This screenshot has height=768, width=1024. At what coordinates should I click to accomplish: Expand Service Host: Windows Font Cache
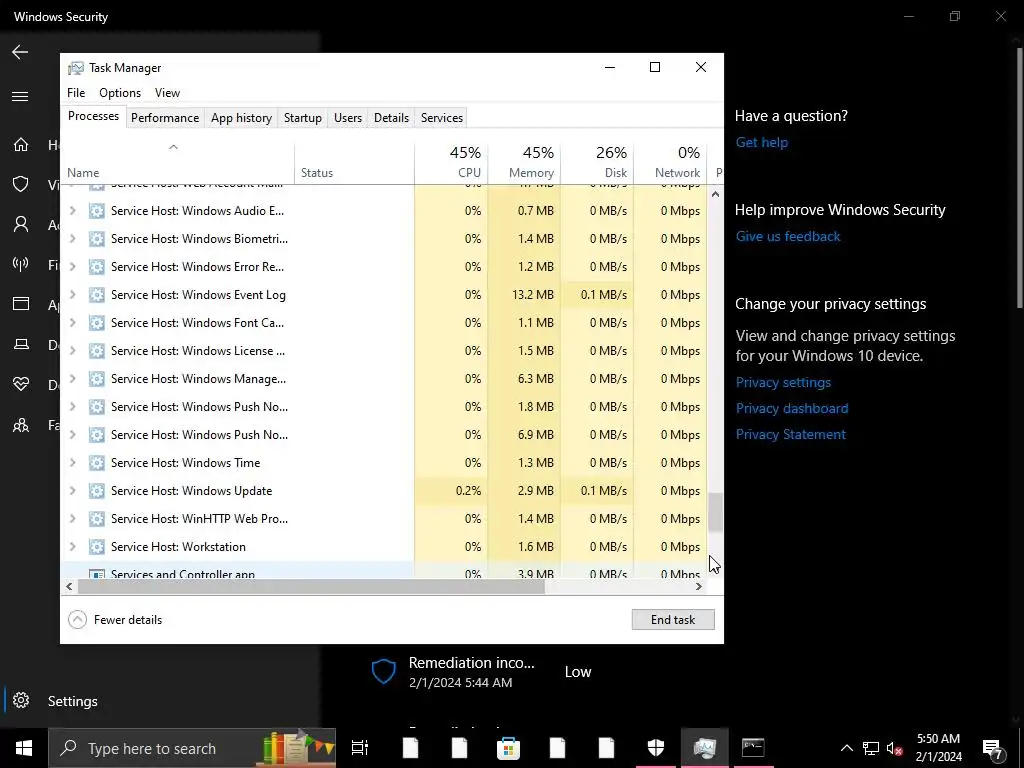click(72, 323)
